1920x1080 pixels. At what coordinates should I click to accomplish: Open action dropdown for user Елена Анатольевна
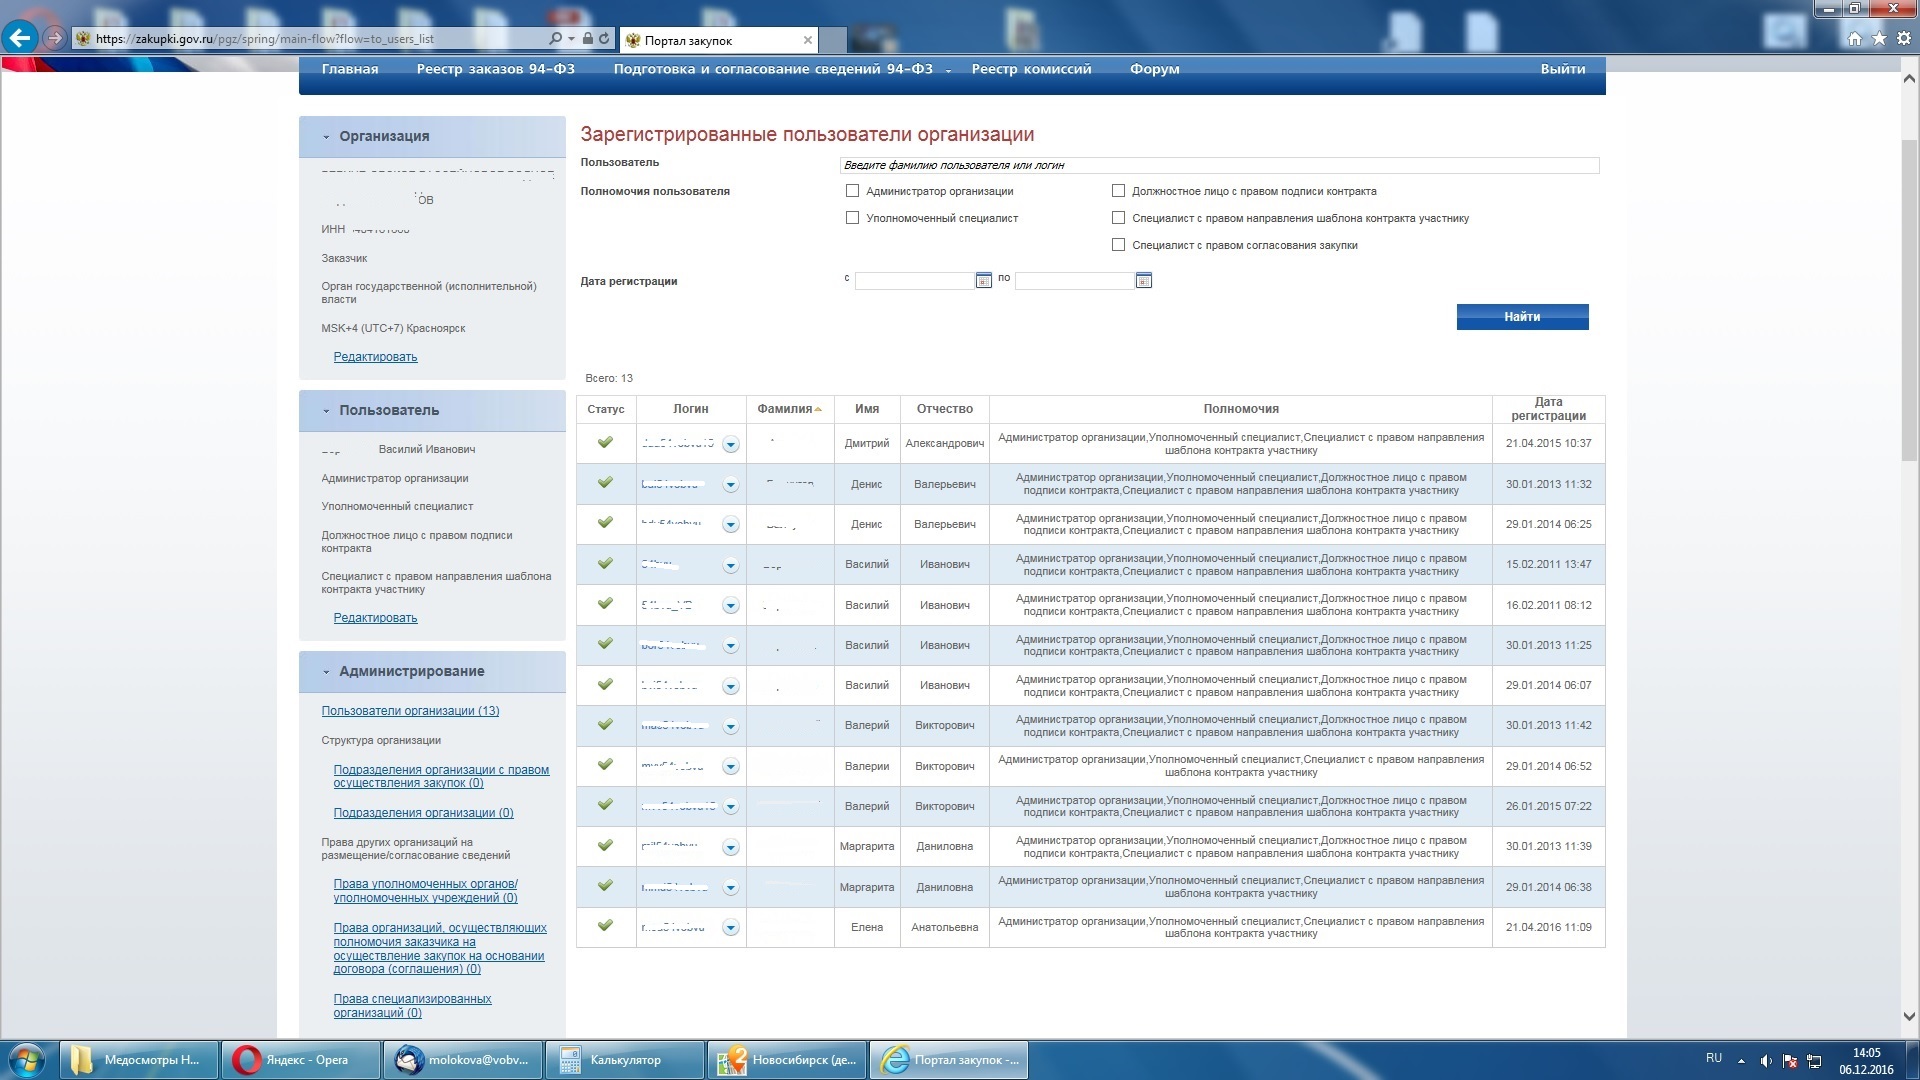[731, 928]
